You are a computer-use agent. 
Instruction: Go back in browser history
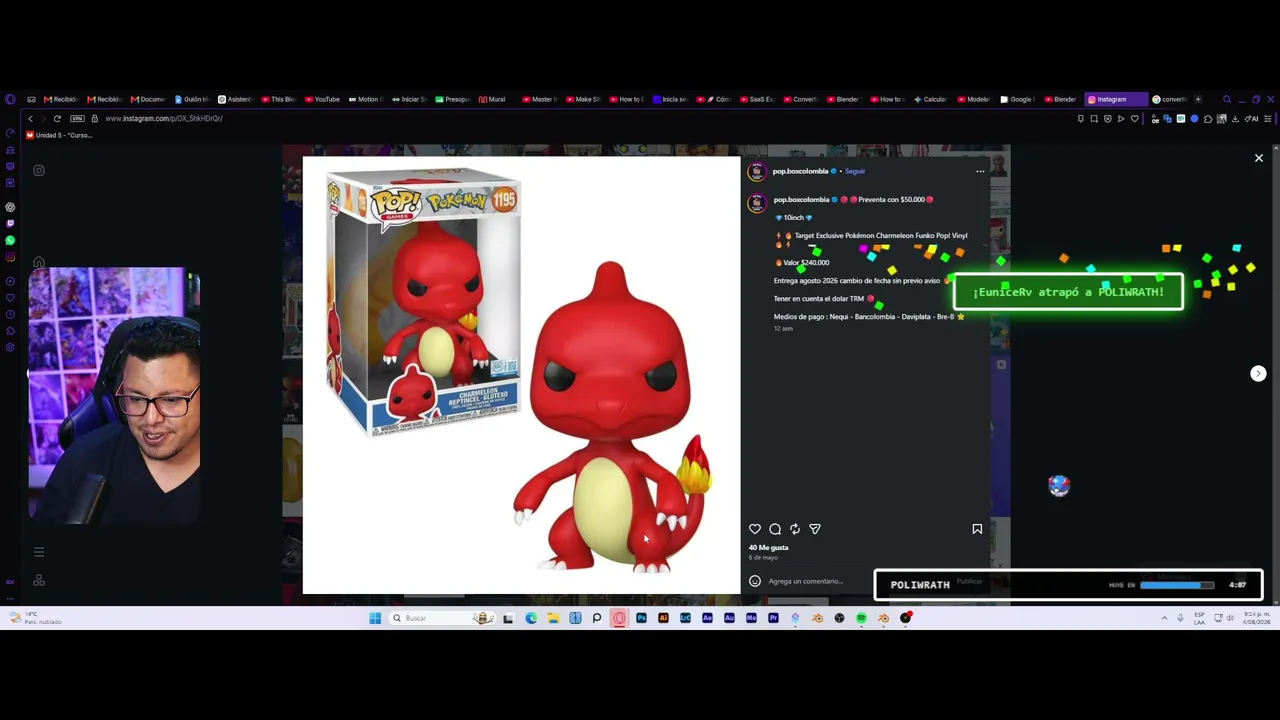(x=30, y=118)
